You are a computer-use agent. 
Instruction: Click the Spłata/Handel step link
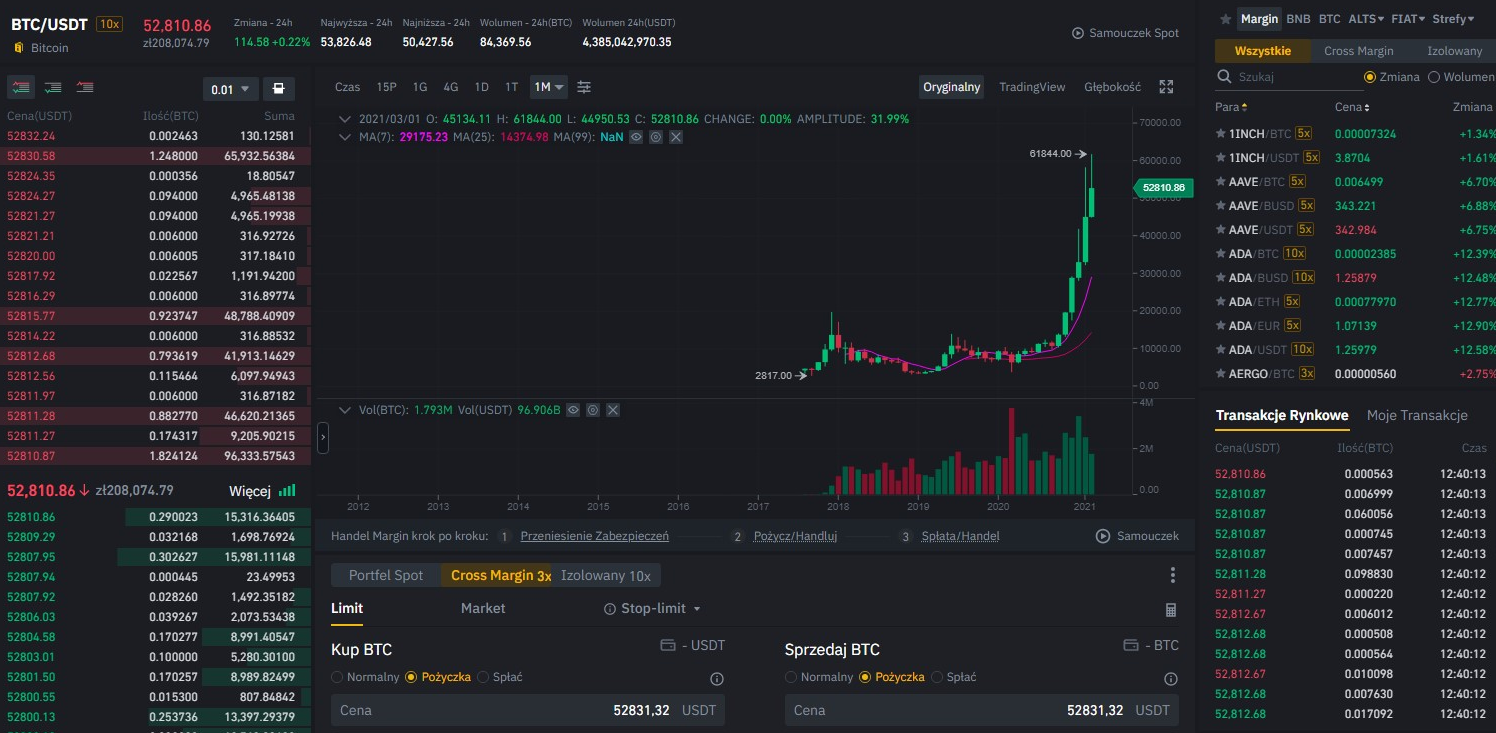(x=959, y=536)
